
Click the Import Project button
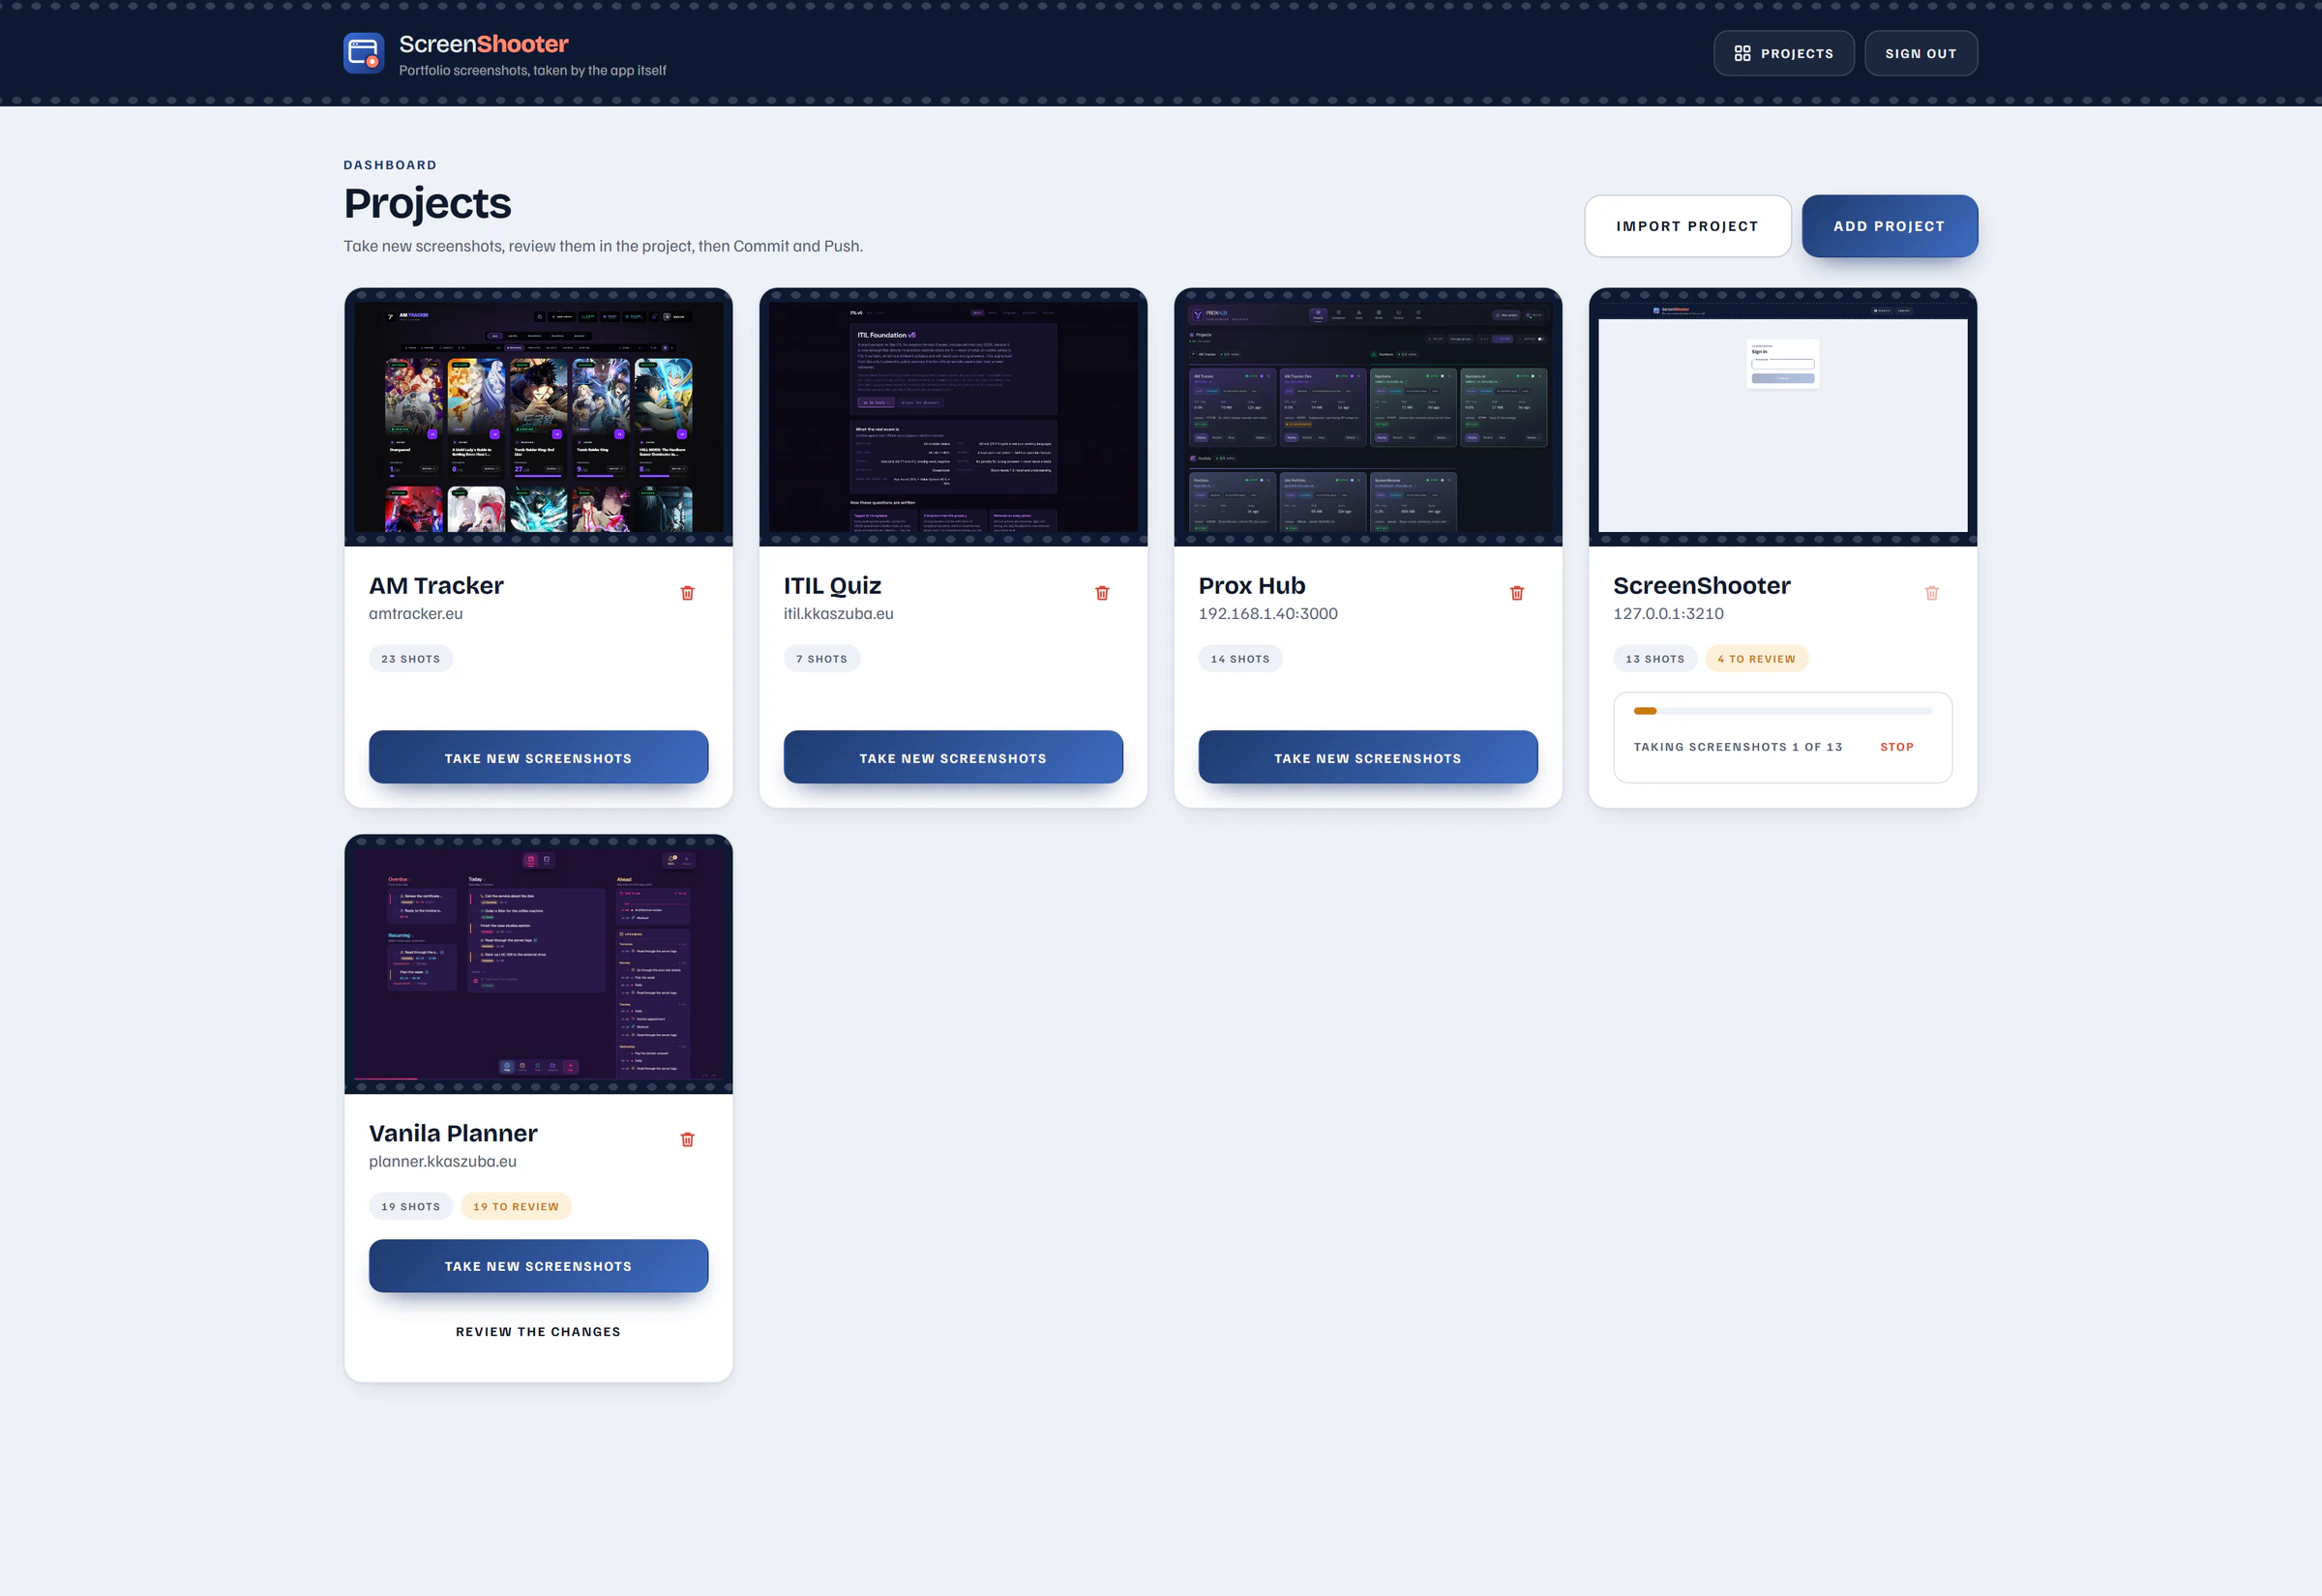(x=1687, y=226)
